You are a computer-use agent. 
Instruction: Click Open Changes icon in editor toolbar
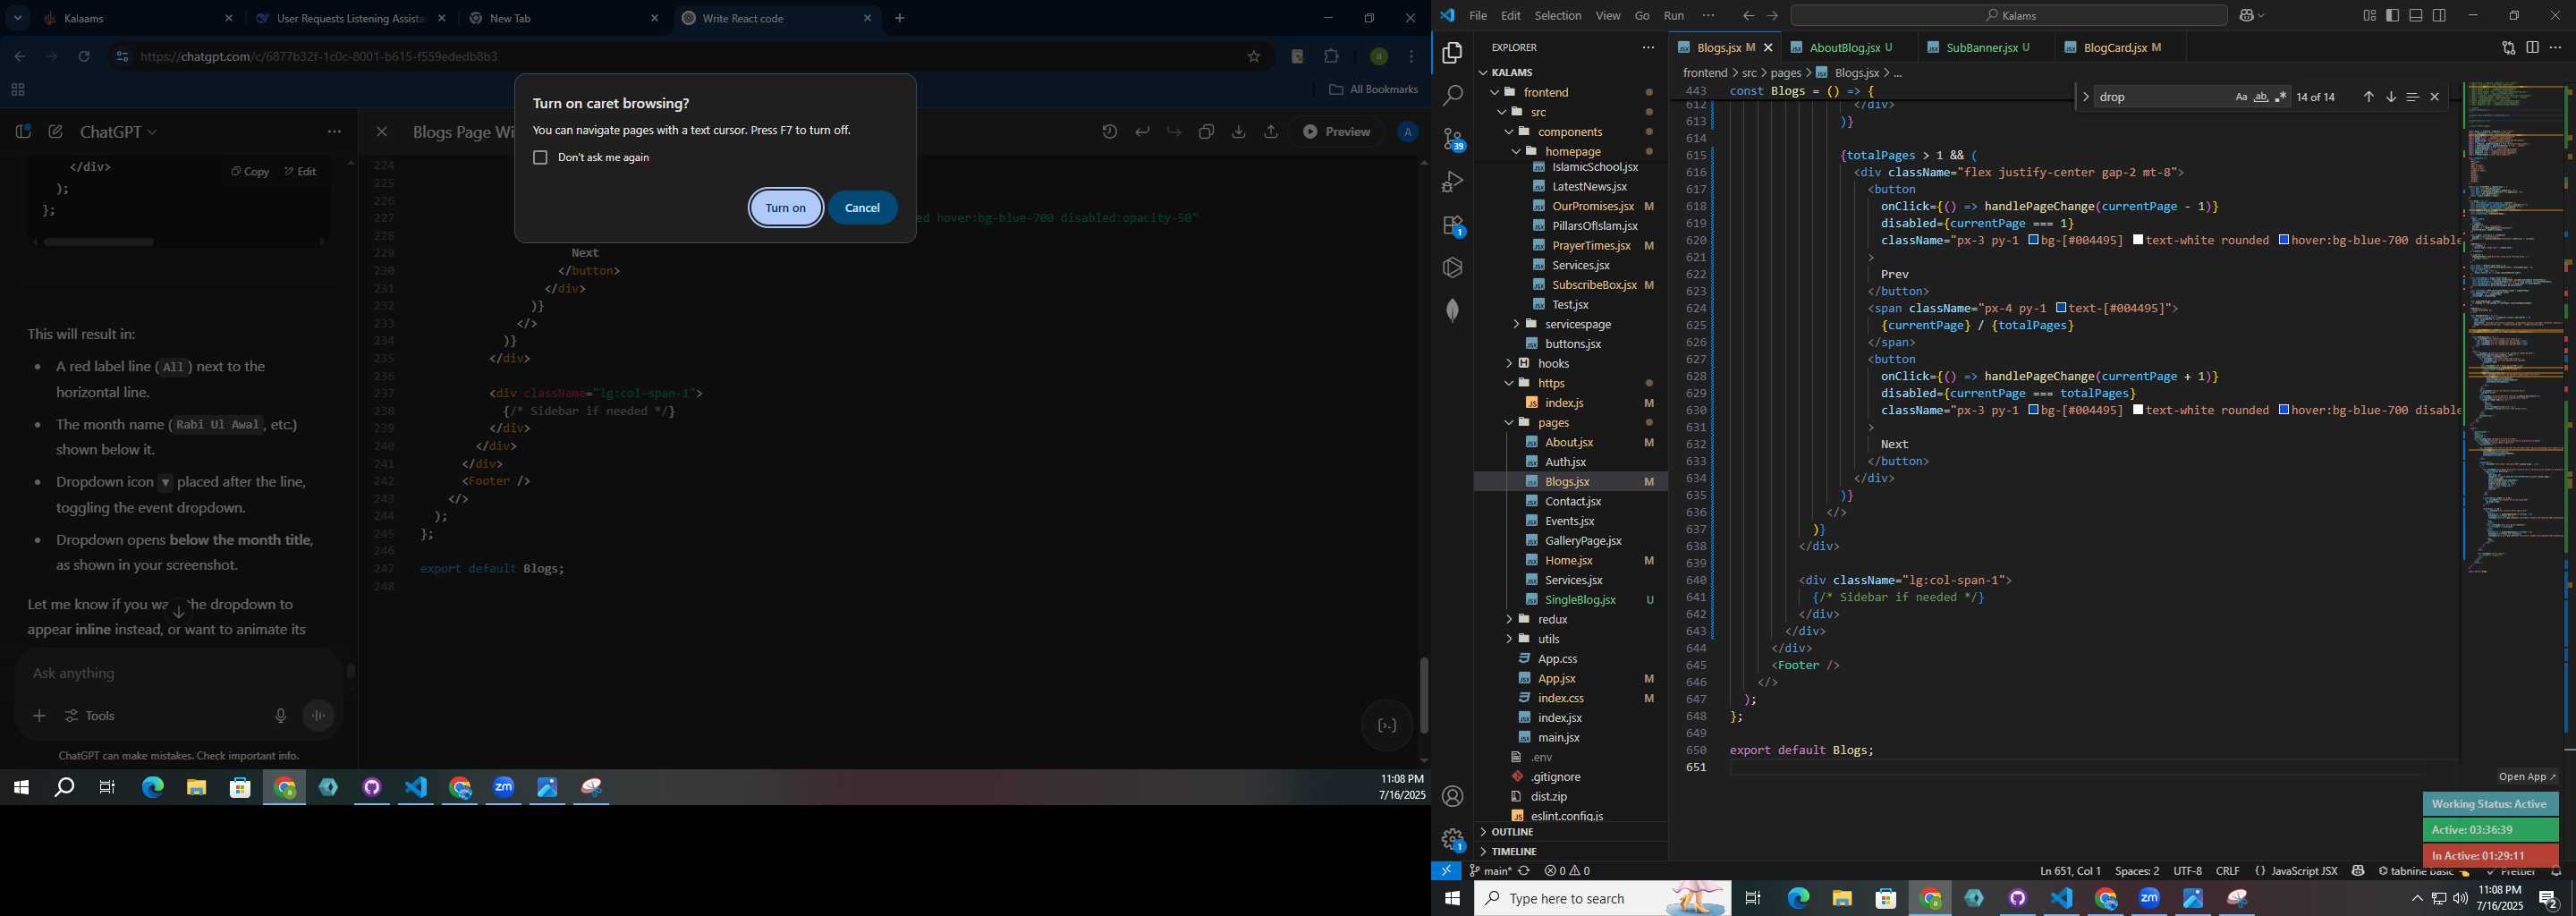2508,47
